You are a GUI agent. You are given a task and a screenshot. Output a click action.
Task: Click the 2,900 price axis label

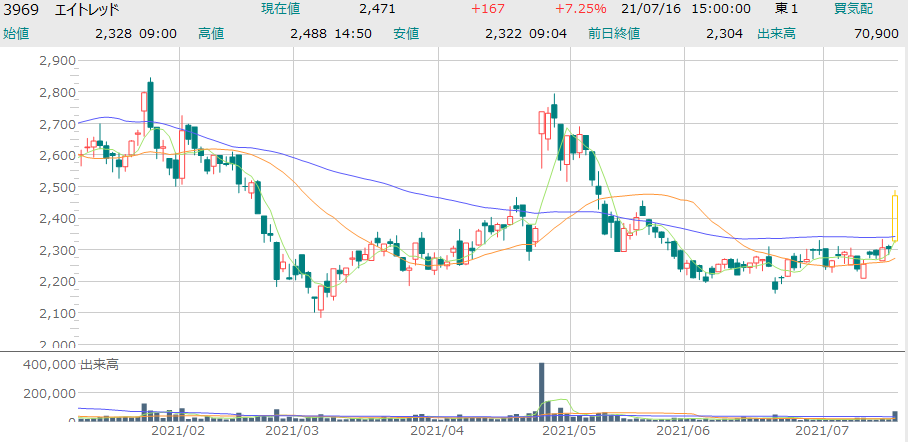pos(56,61)
